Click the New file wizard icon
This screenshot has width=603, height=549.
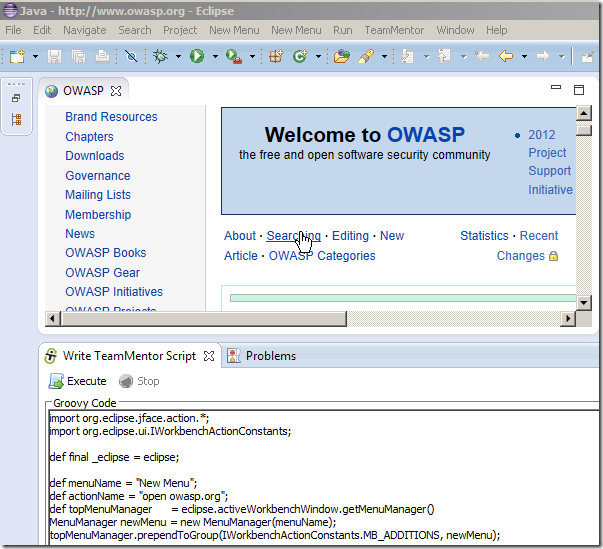[x=17, y=57]
